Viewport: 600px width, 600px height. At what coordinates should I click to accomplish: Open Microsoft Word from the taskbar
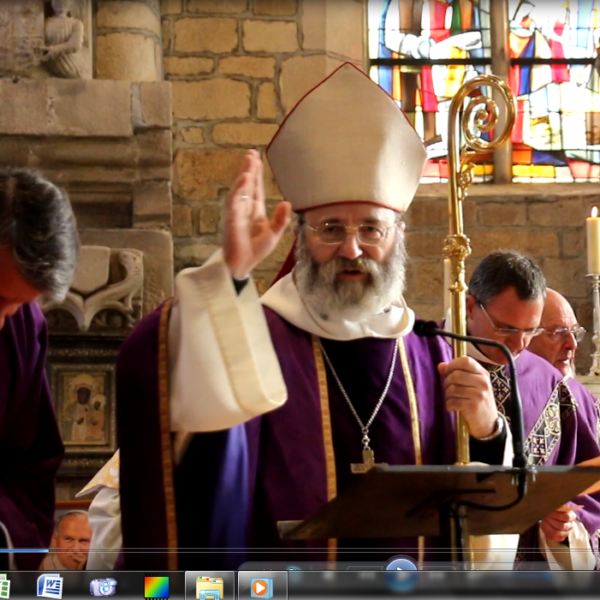49,586
